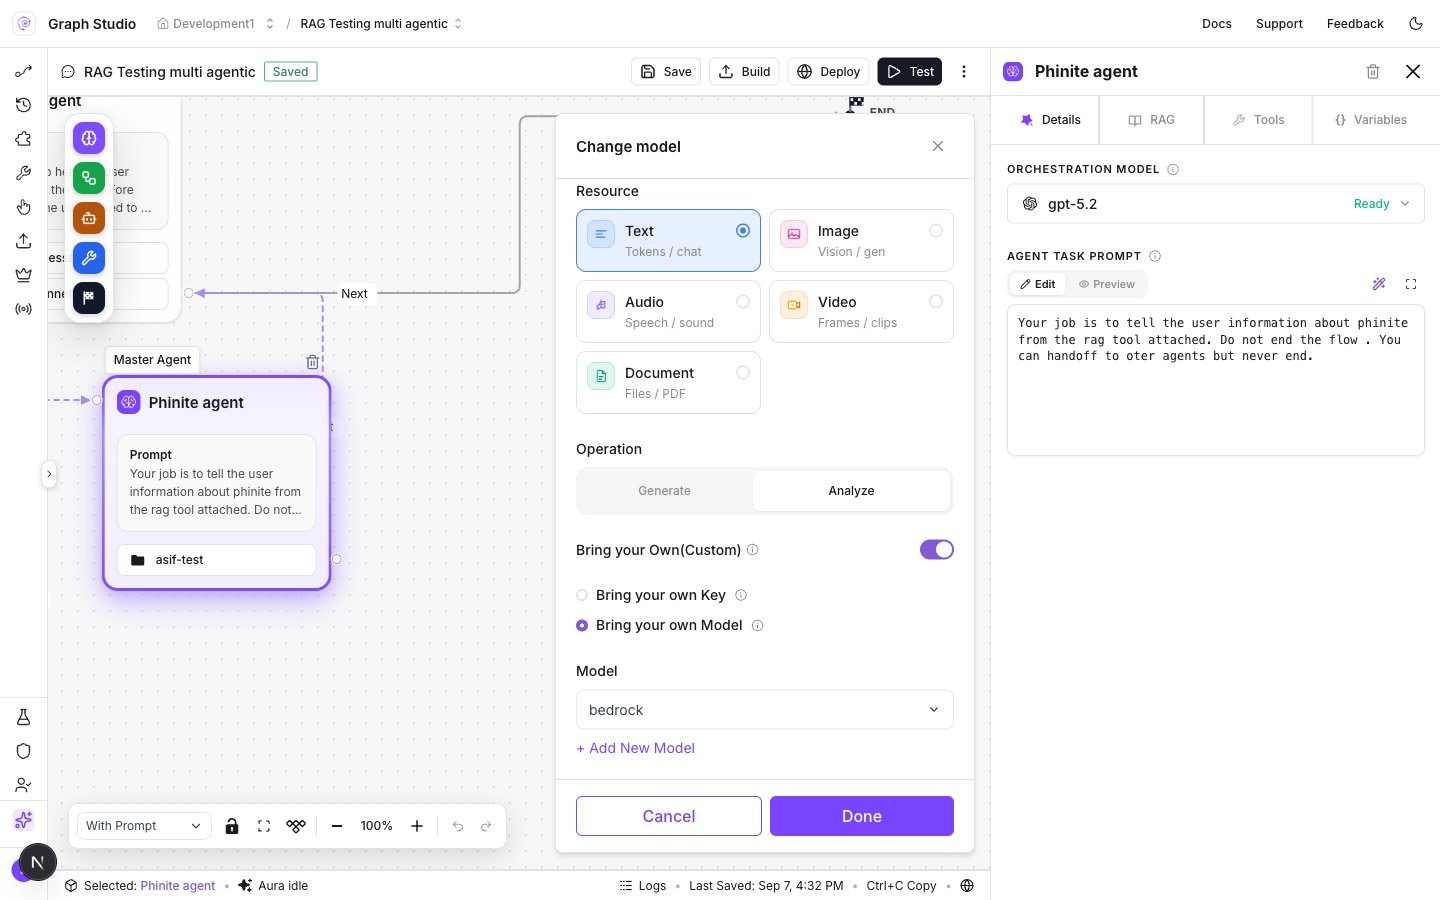1440x900 pixels.
Task: Switch to the Variables tab
Action: 1371,120
